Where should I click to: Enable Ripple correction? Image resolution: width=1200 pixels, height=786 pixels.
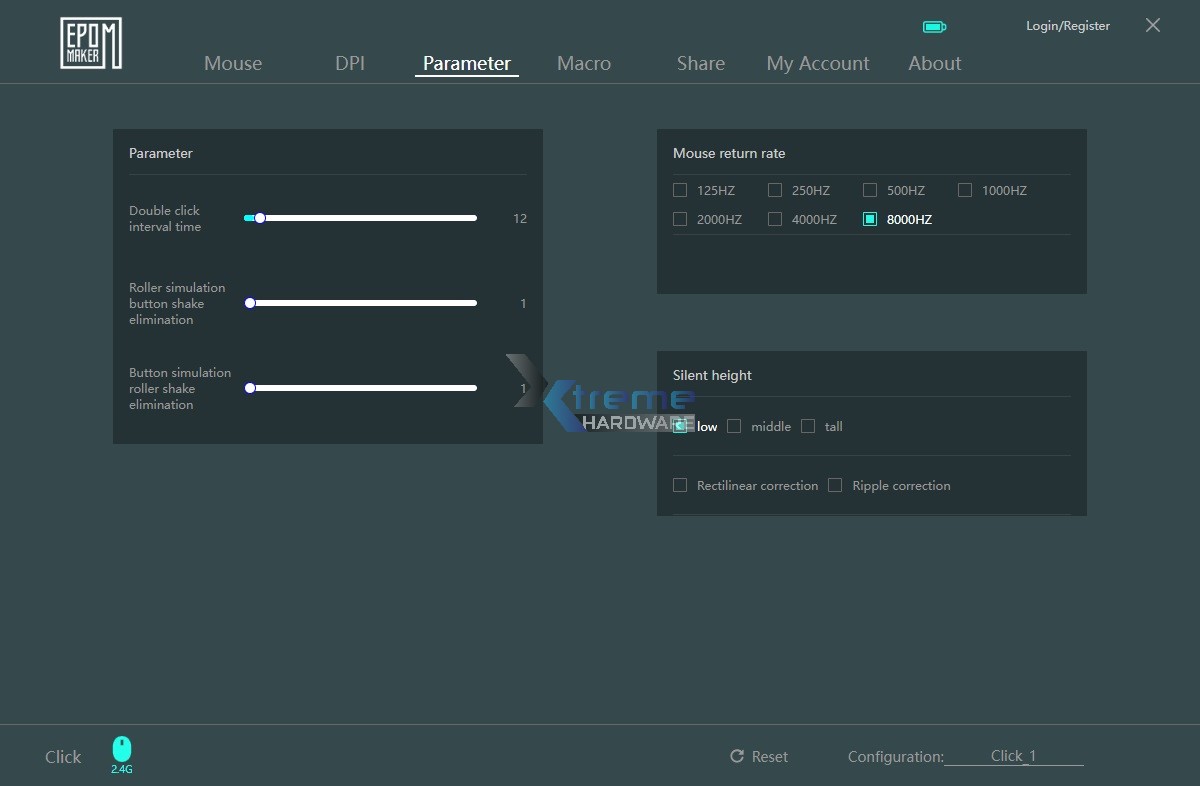[835, 484]
